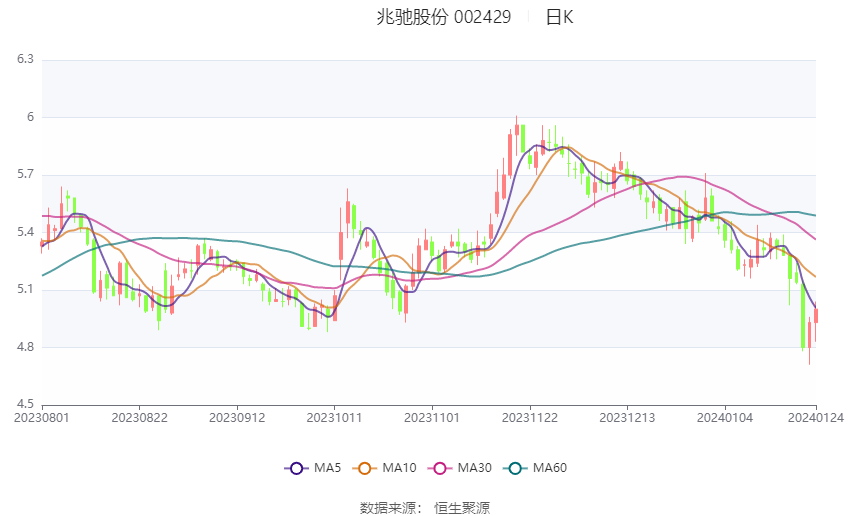This screenshot has height=516, width=850.
Task: Toggle the MA5 legend circle marker
Action: (296, 468)
